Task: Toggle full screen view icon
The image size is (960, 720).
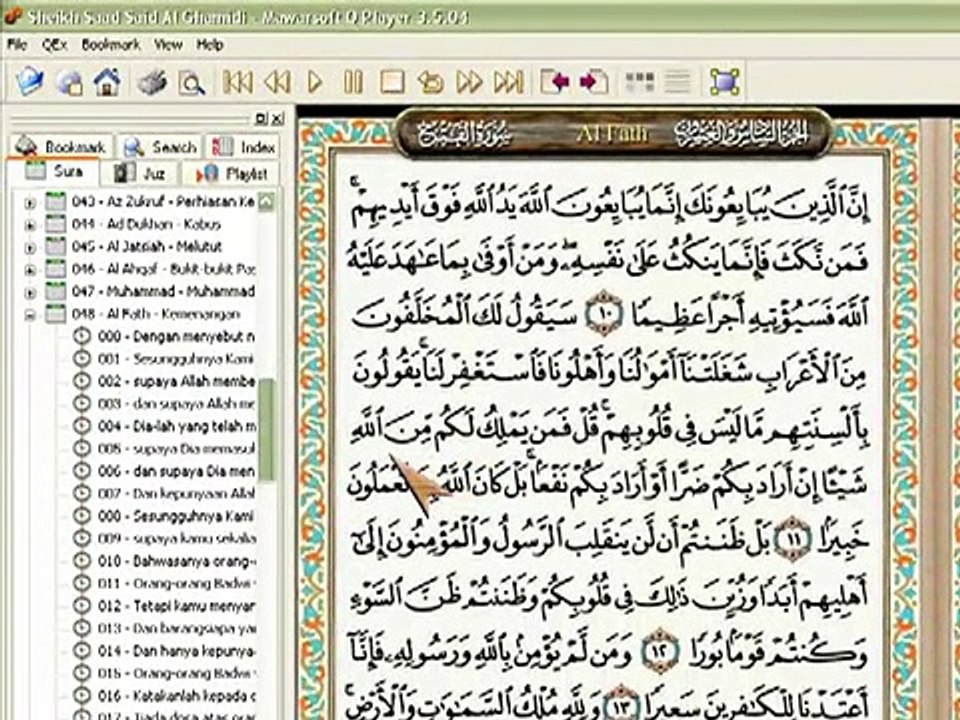Action: point(724,82)
